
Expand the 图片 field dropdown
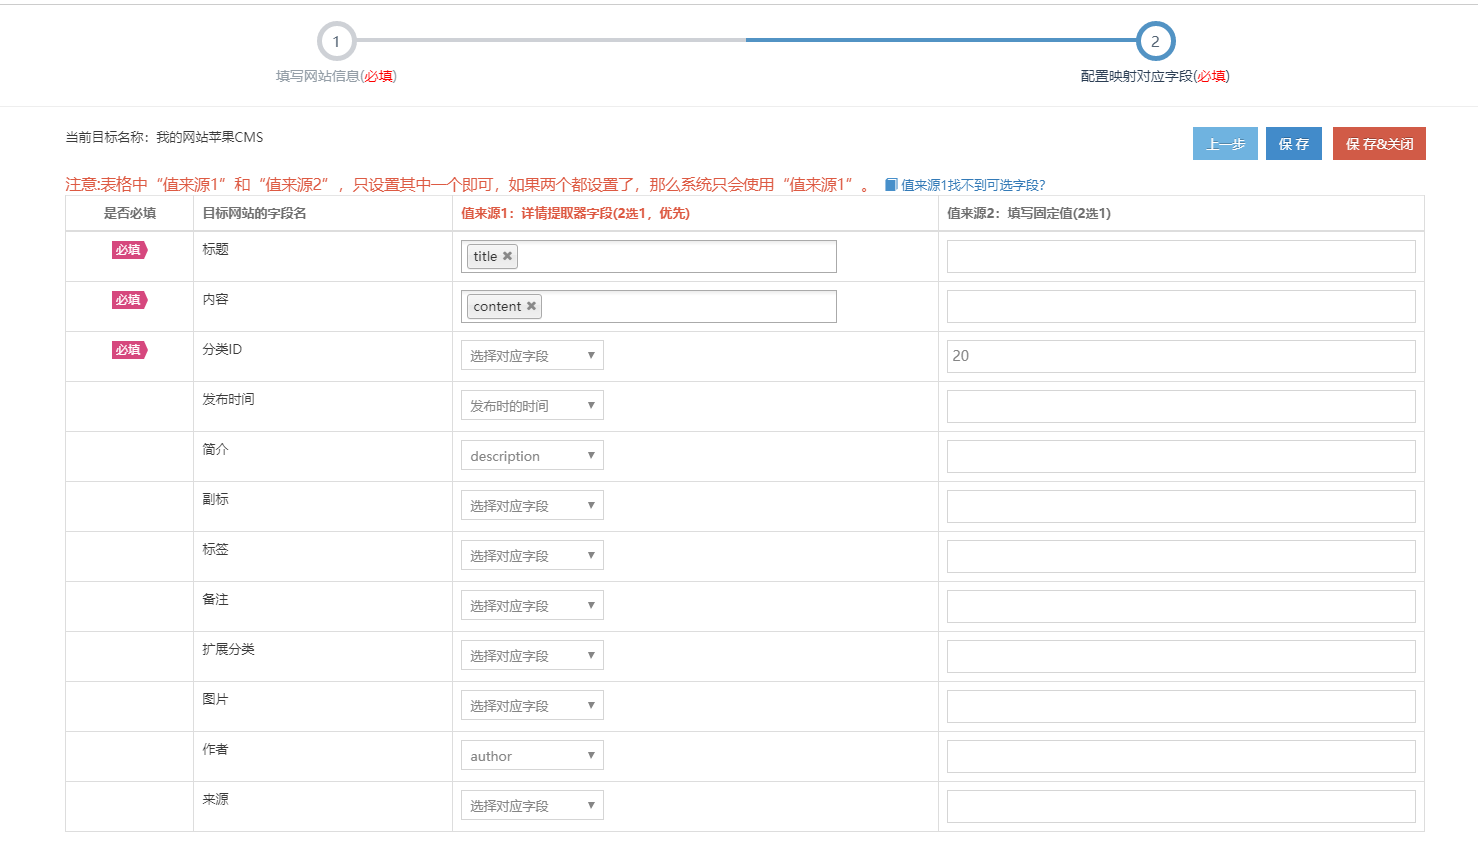pos(532,706)
